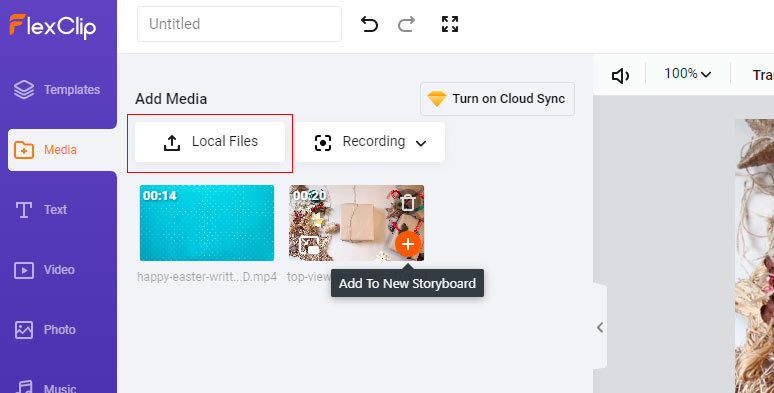Click the happy-easter-writt...D.mp4 filename

(207, 276)
